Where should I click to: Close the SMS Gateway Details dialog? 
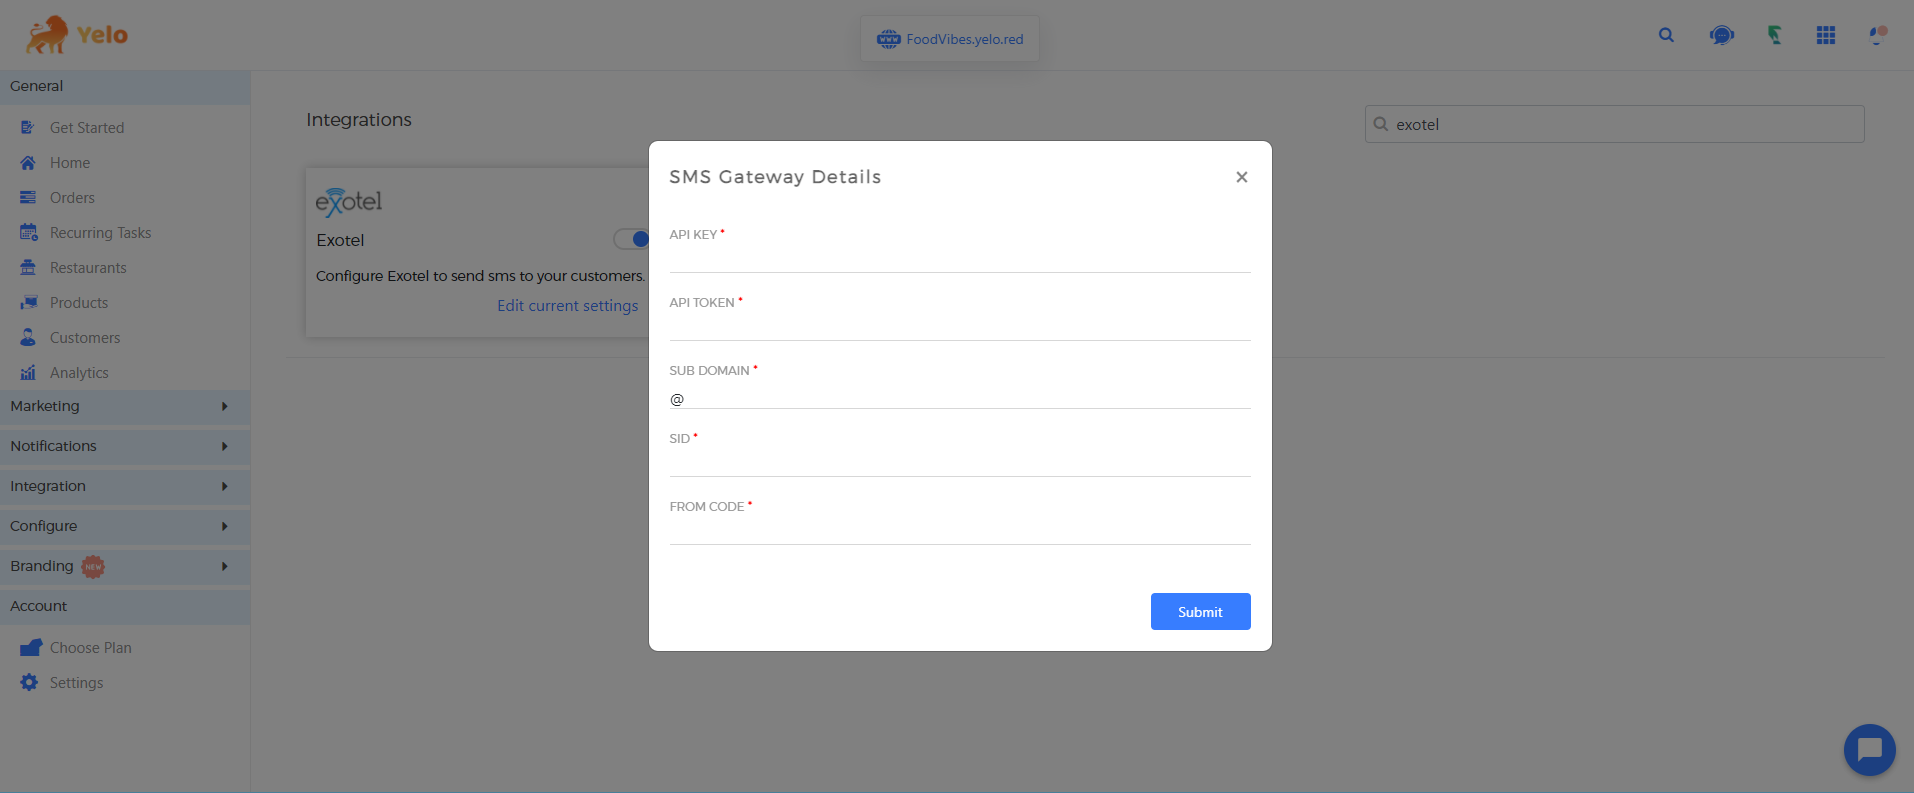coord(1241,177)
